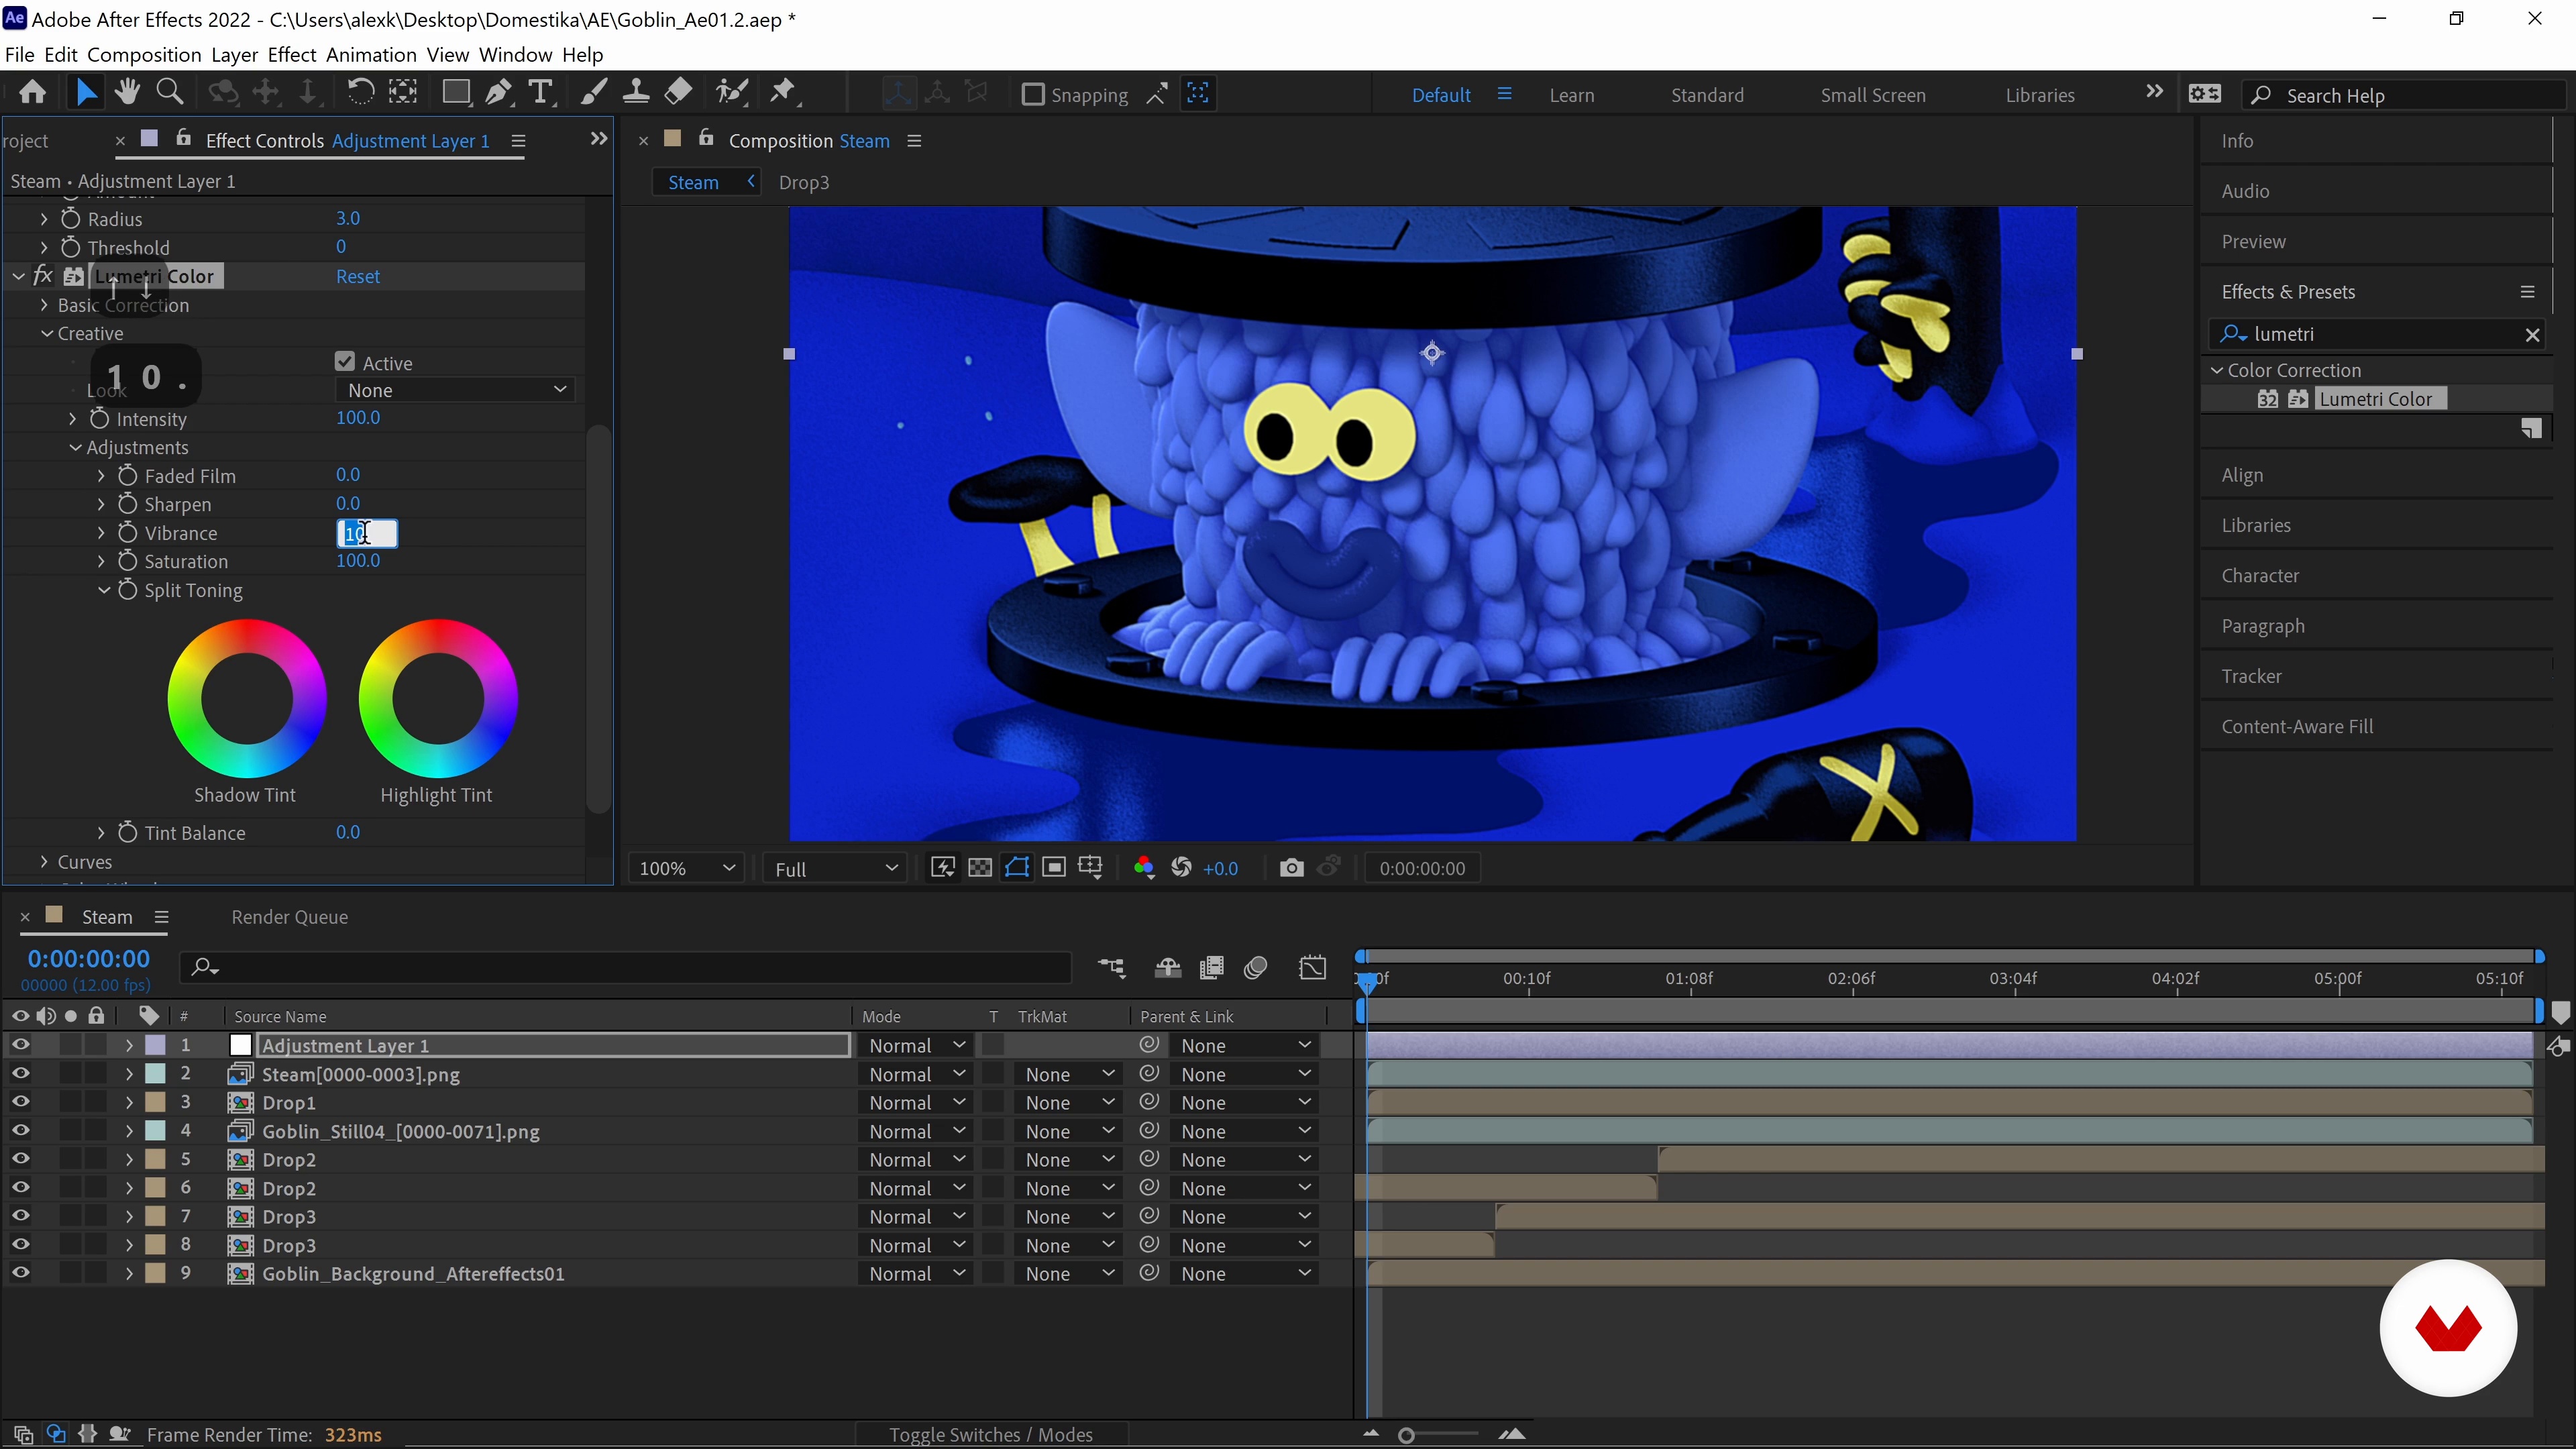Screen dimensions: 2576x1449
Task: Click the Saturation stopwatch icon
Action: point(128,561)
